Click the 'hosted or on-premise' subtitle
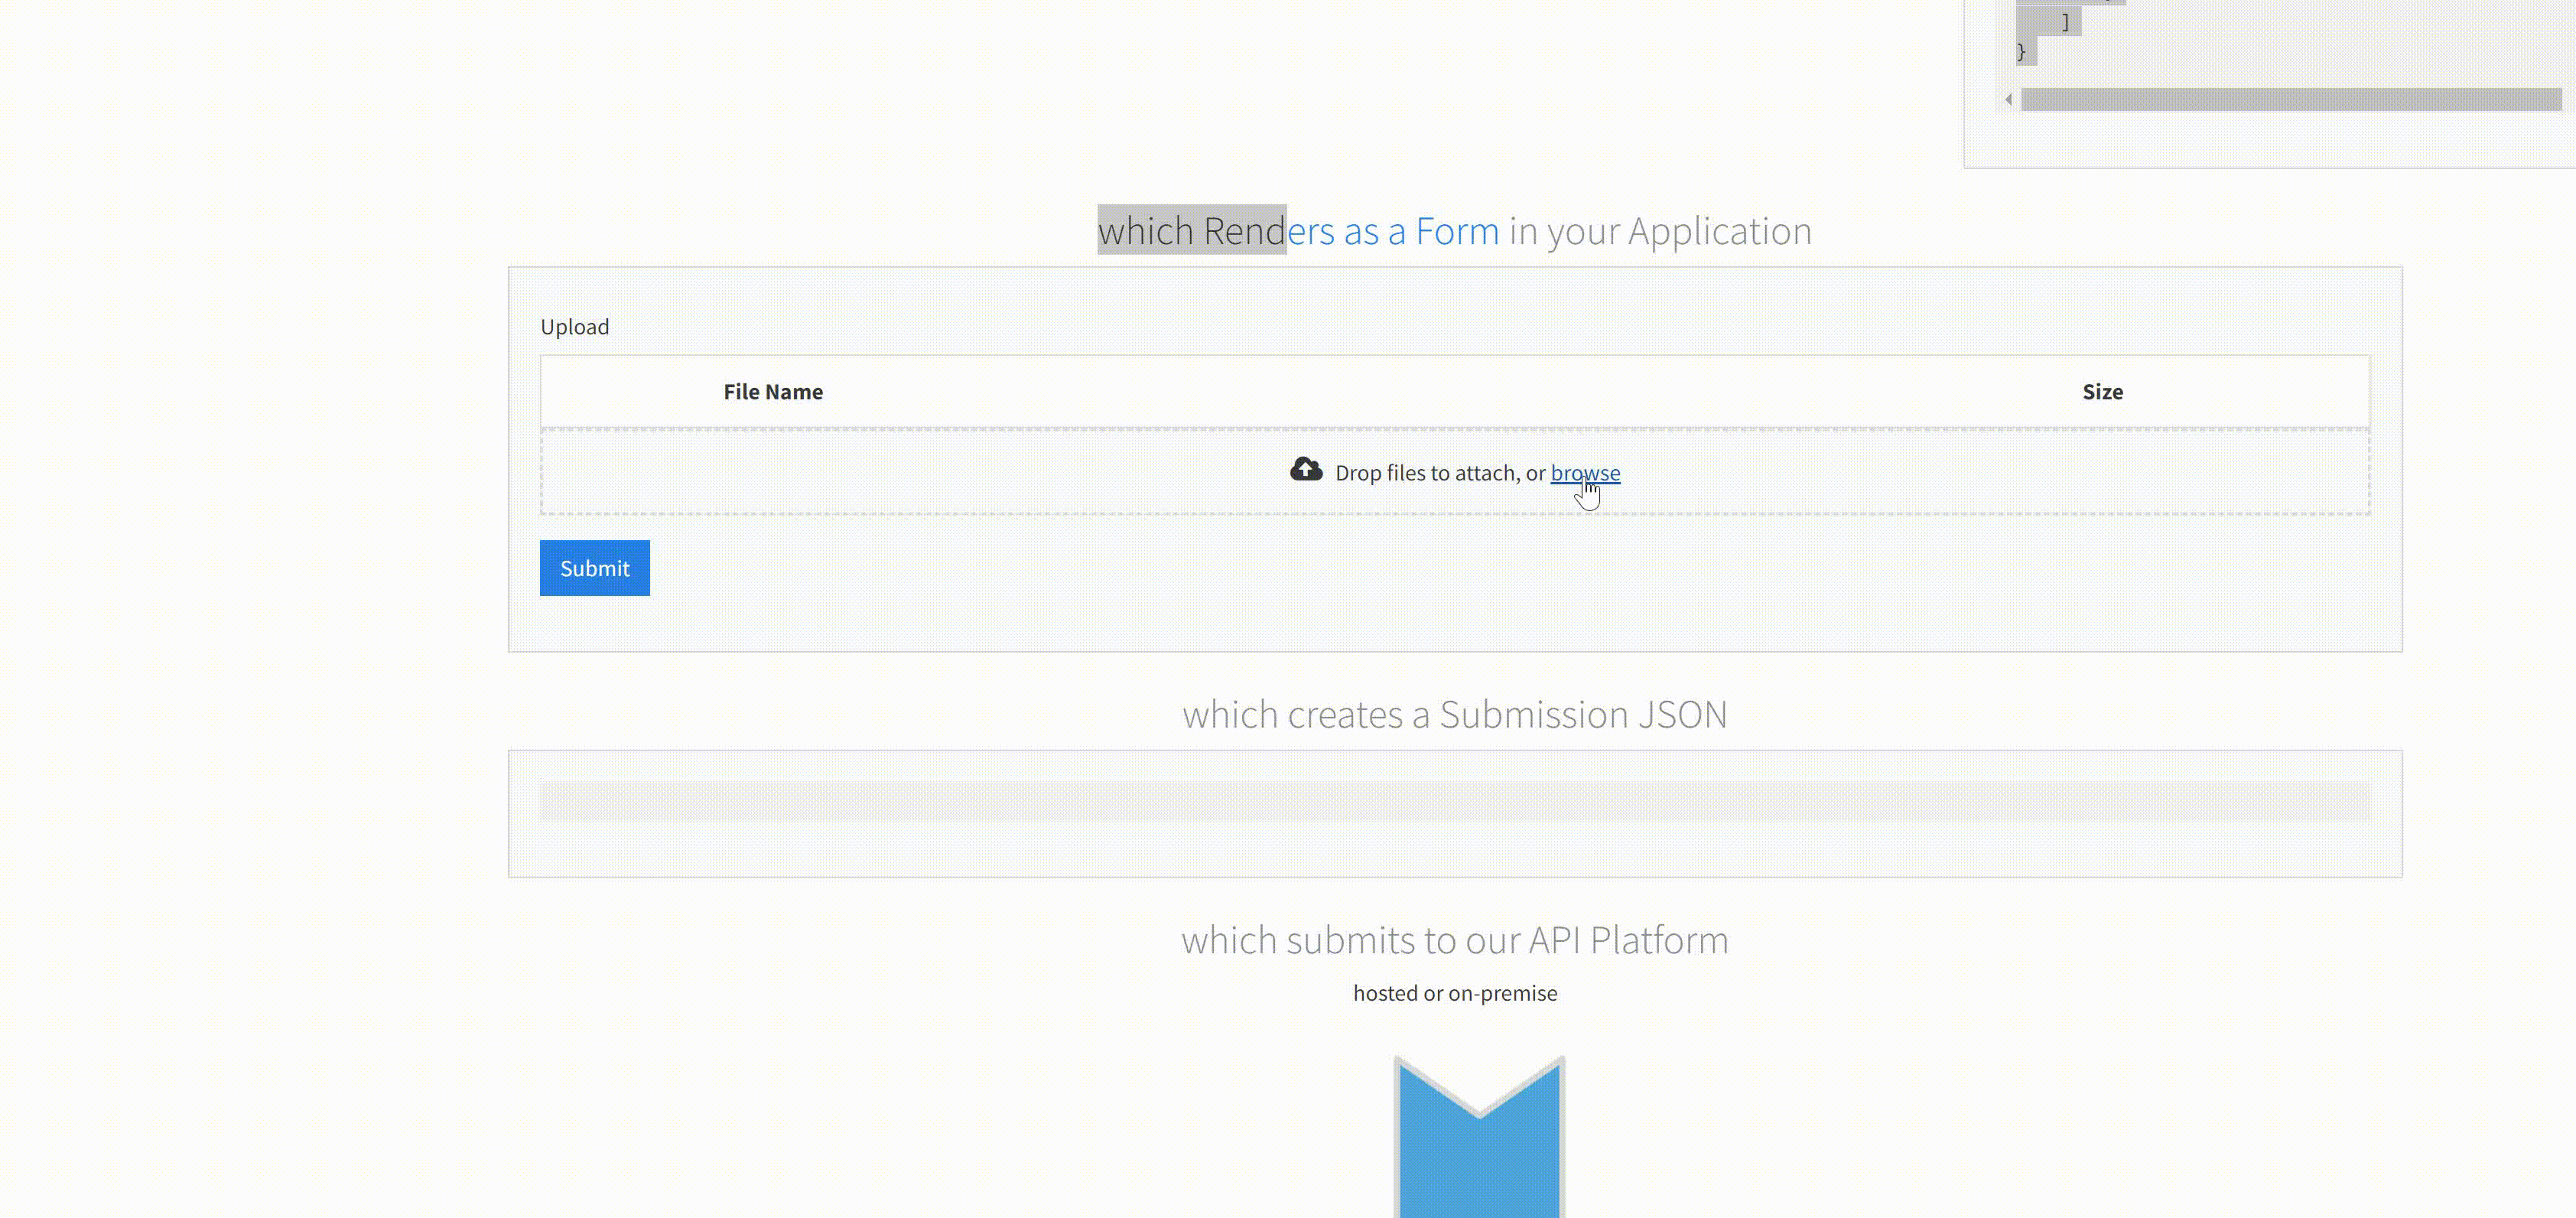 tap(1455, 992)
